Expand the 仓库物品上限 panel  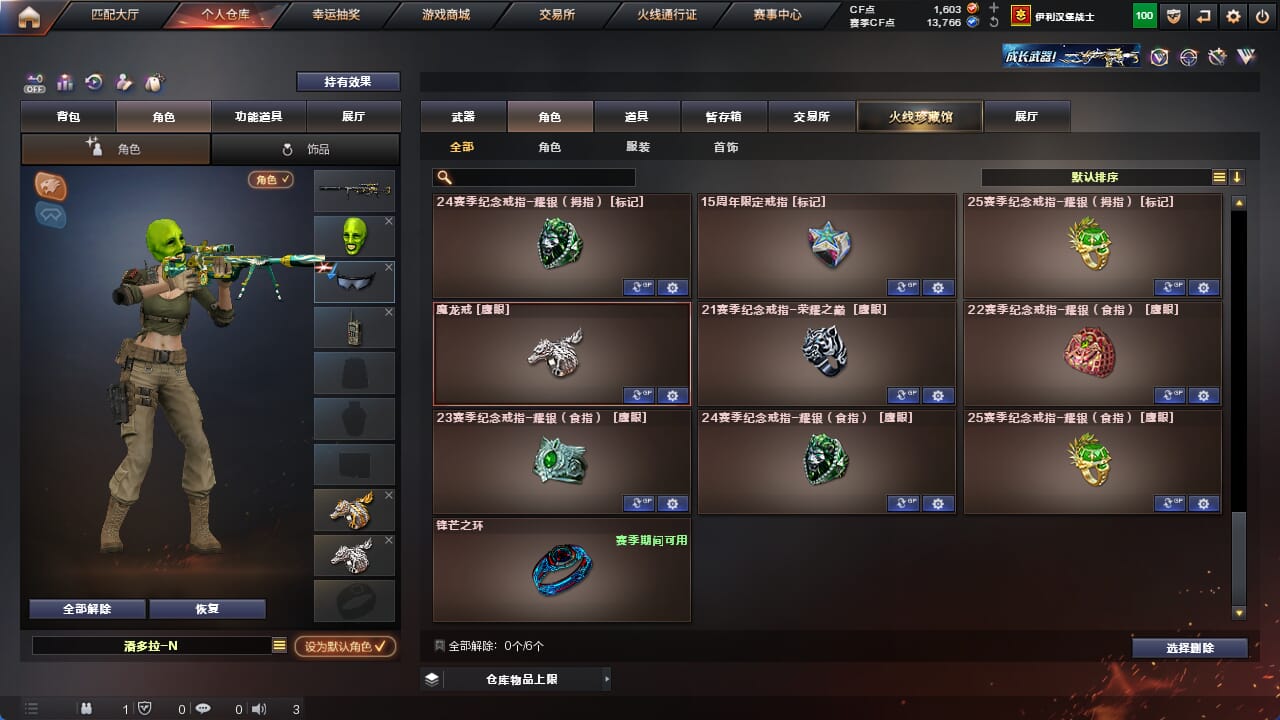click(515, 679)
